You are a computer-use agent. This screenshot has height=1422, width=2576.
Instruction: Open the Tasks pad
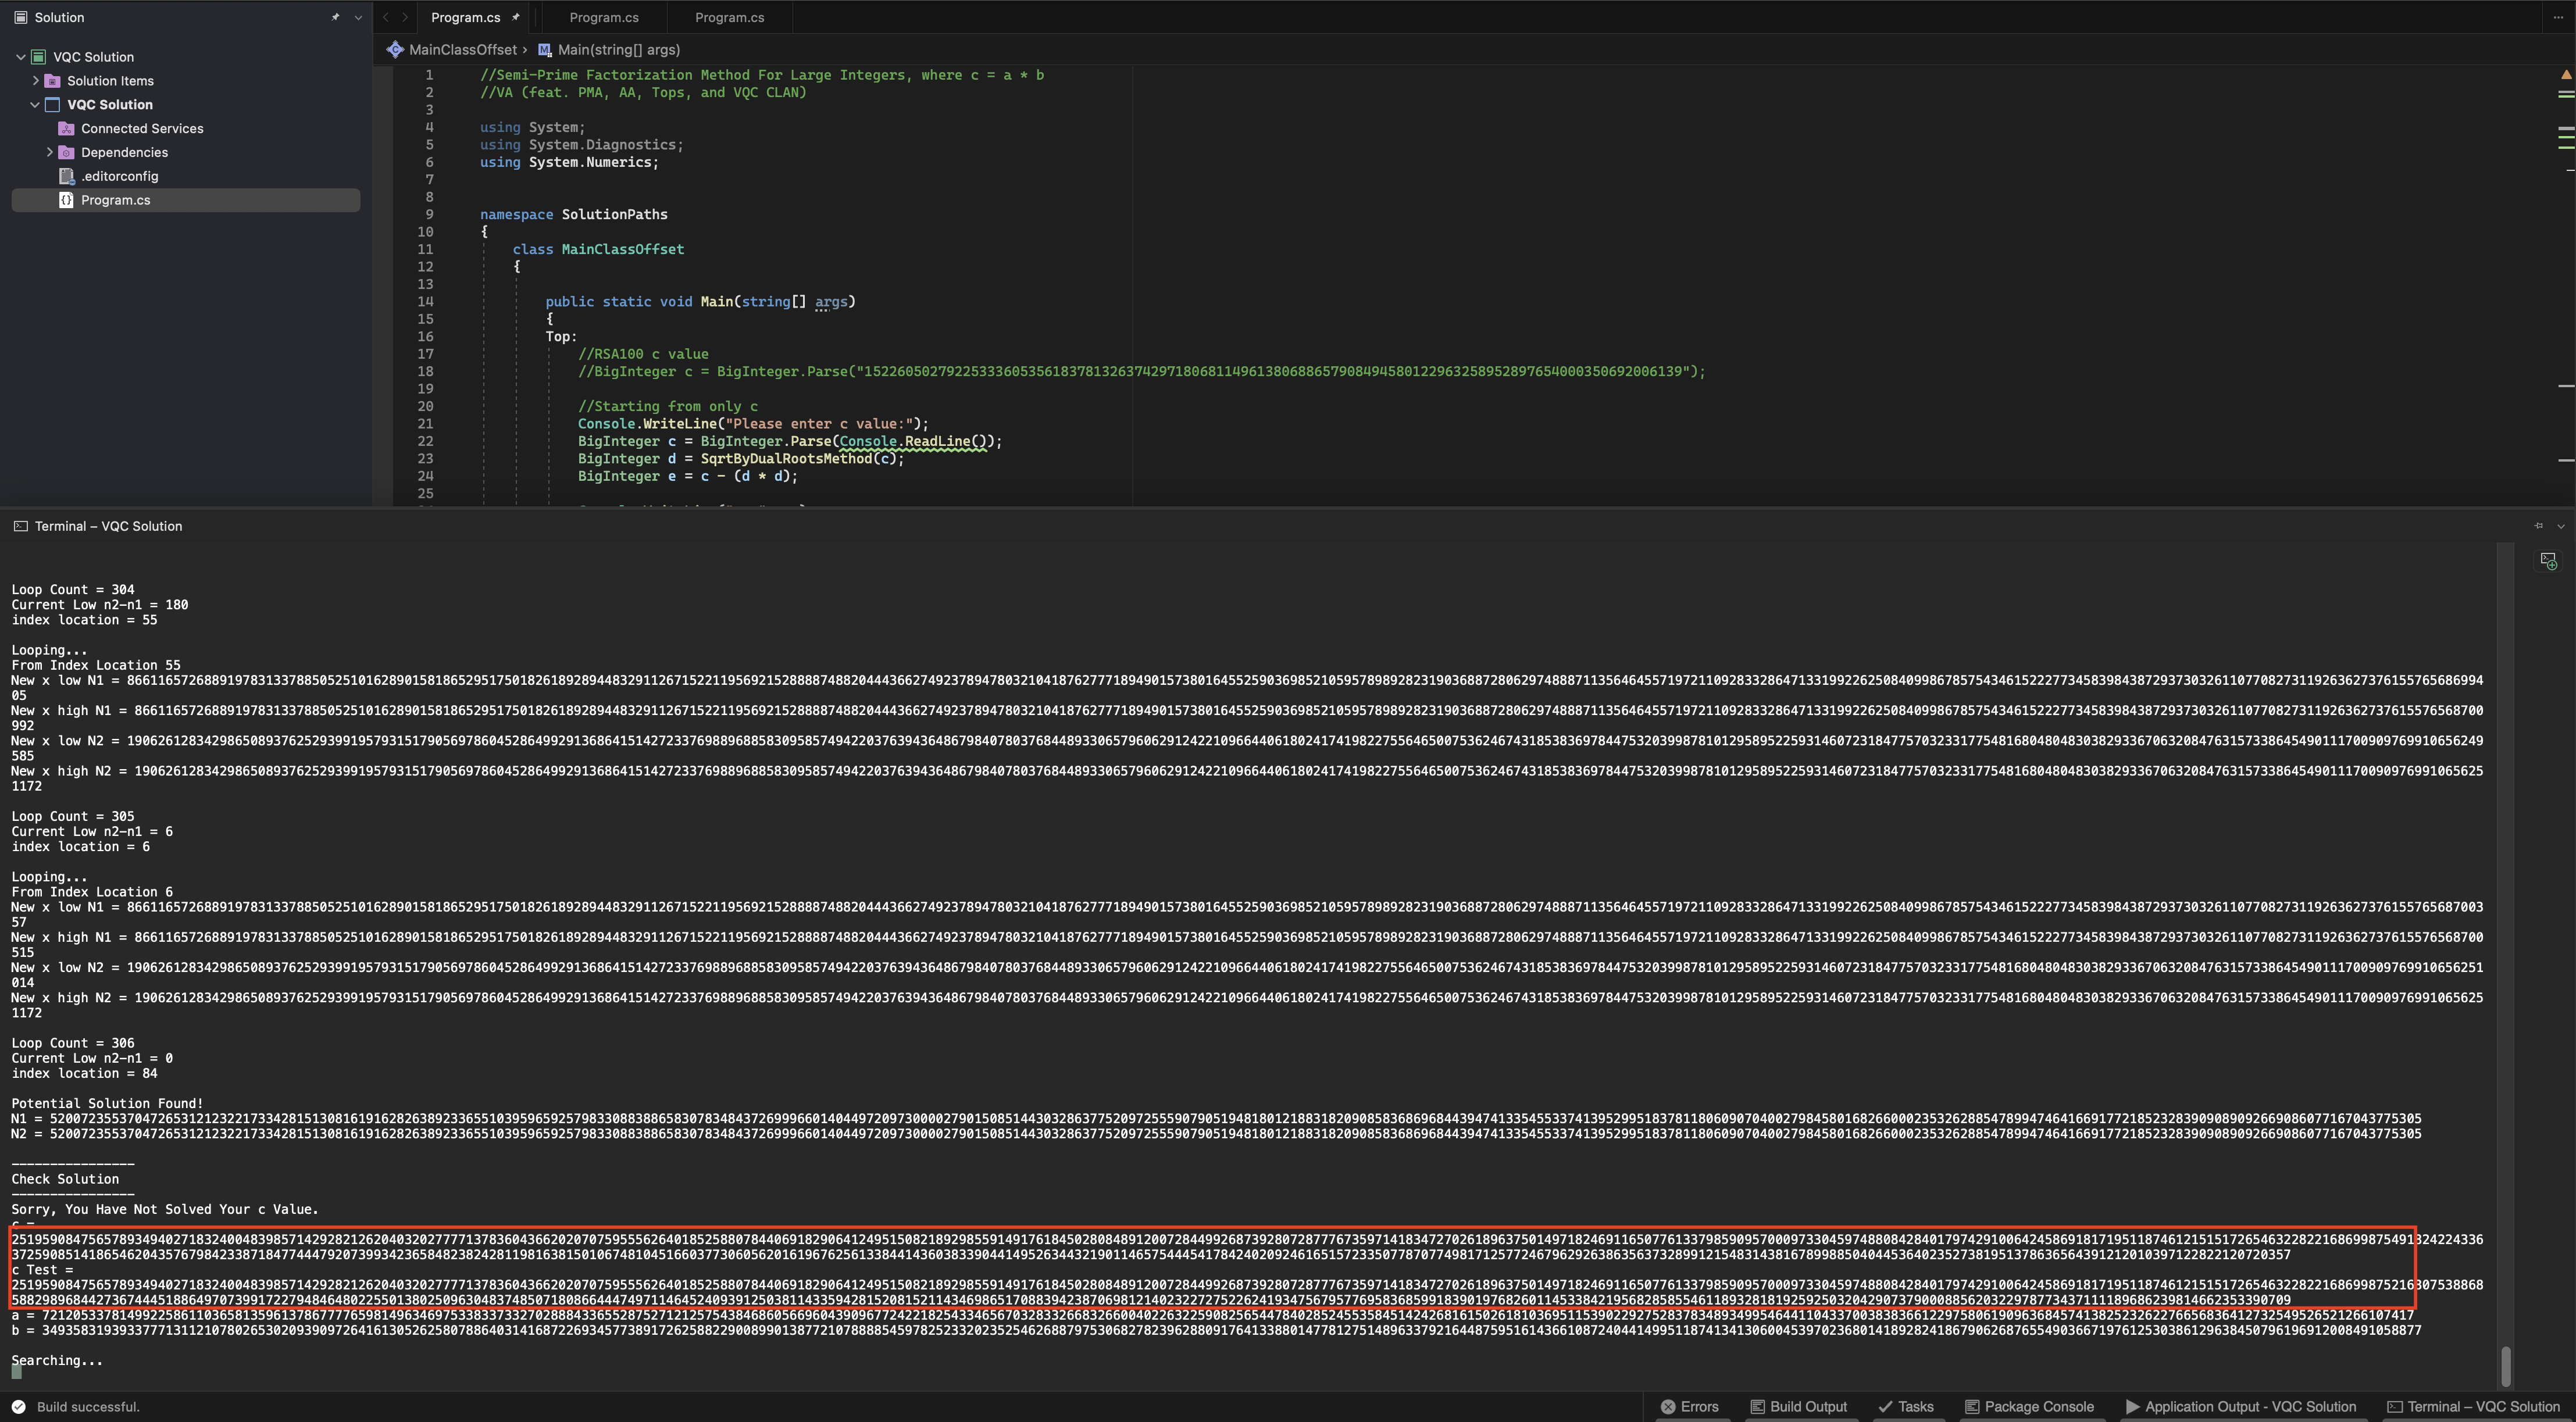[1905, 1407]
